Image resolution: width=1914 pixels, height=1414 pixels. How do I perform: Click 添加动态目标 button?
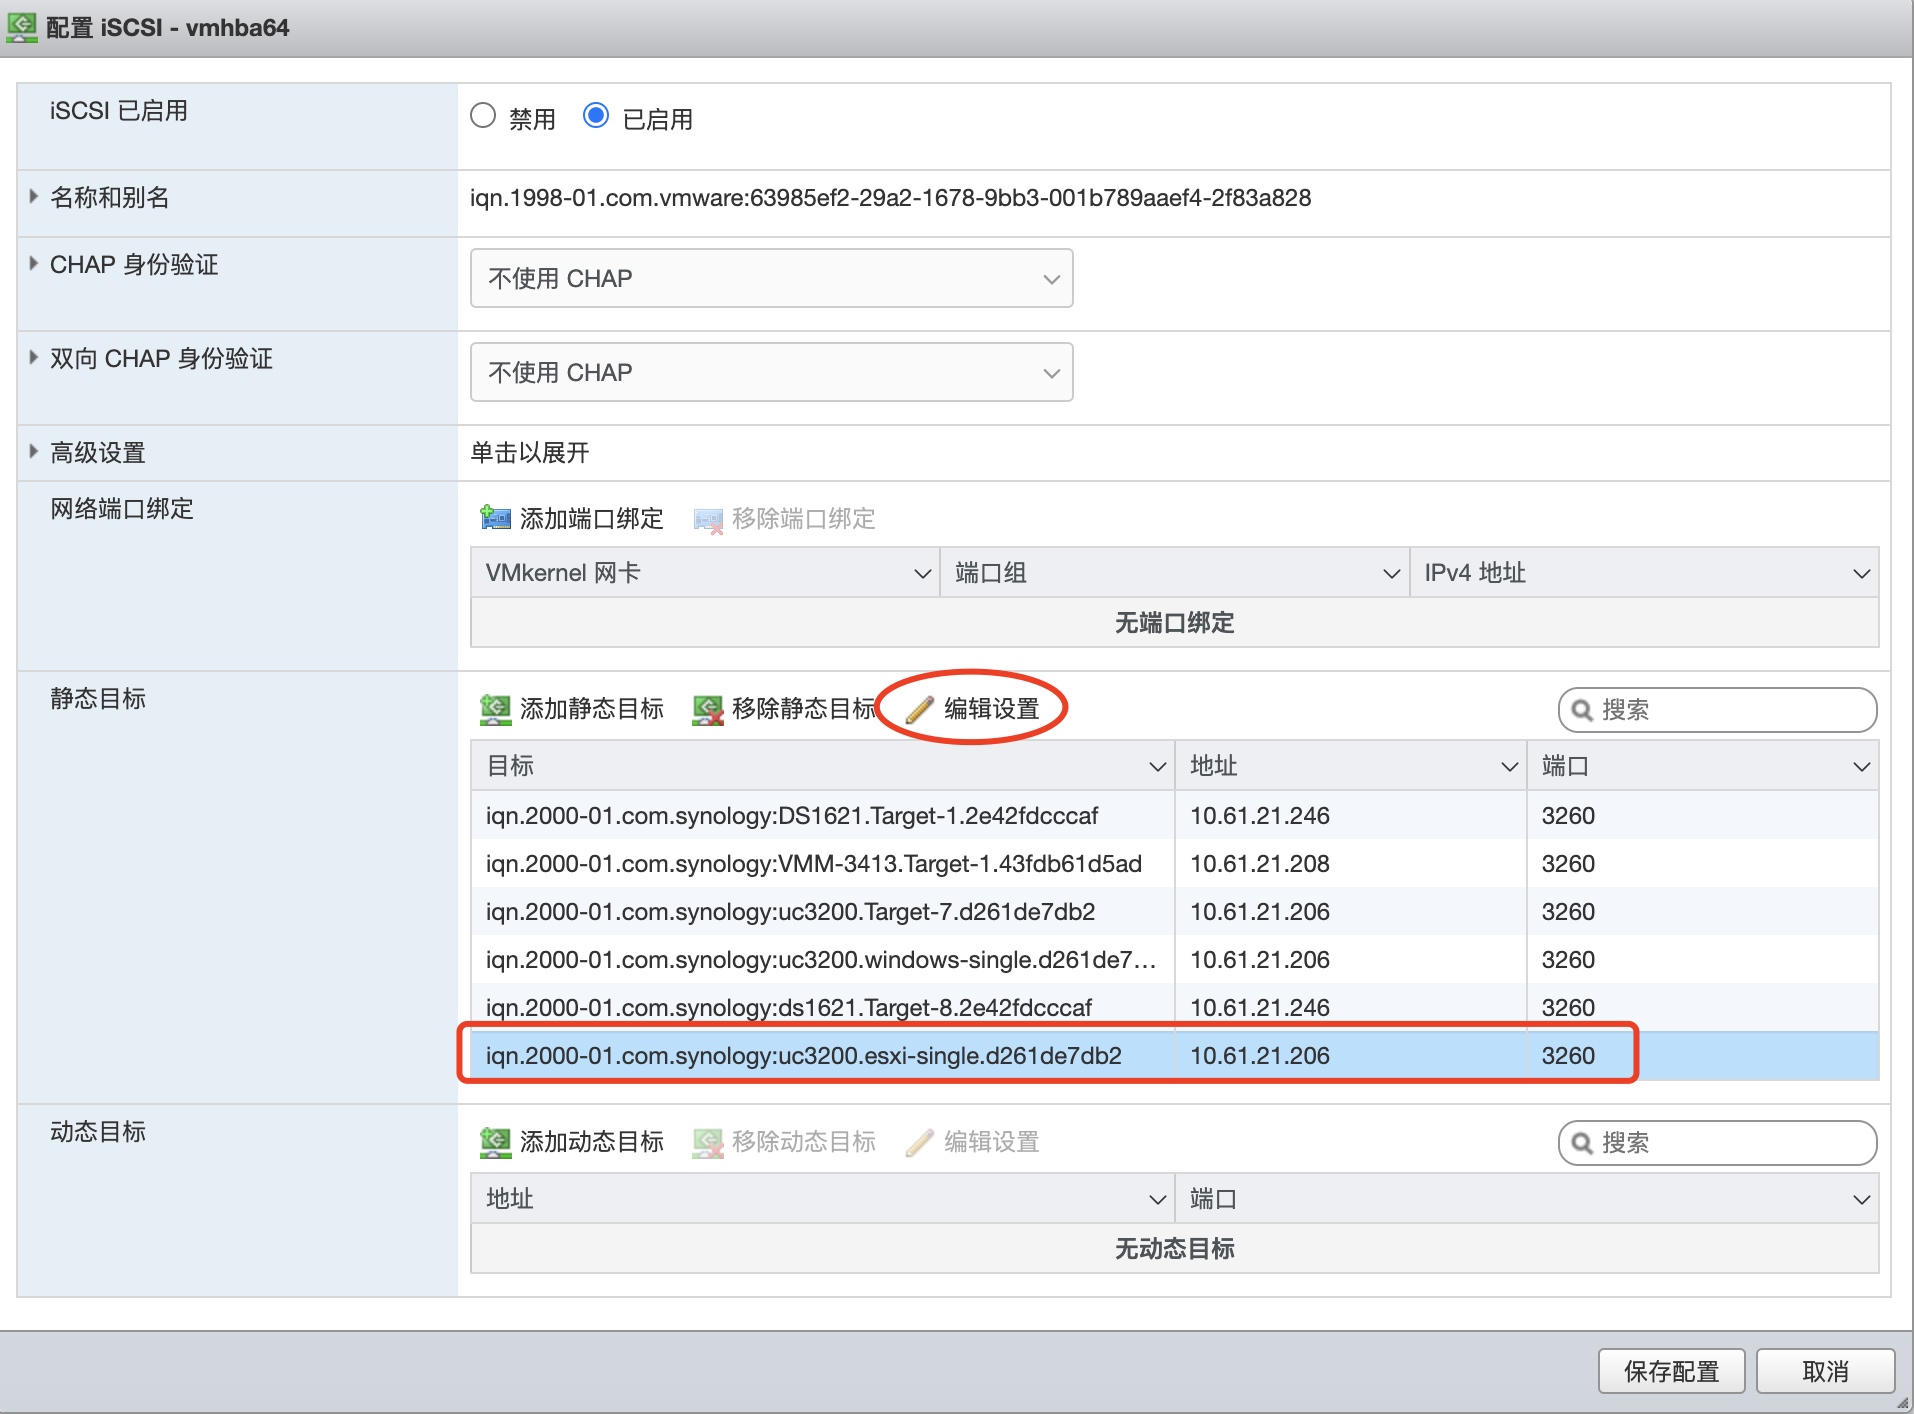click(x=572, y=1142)
